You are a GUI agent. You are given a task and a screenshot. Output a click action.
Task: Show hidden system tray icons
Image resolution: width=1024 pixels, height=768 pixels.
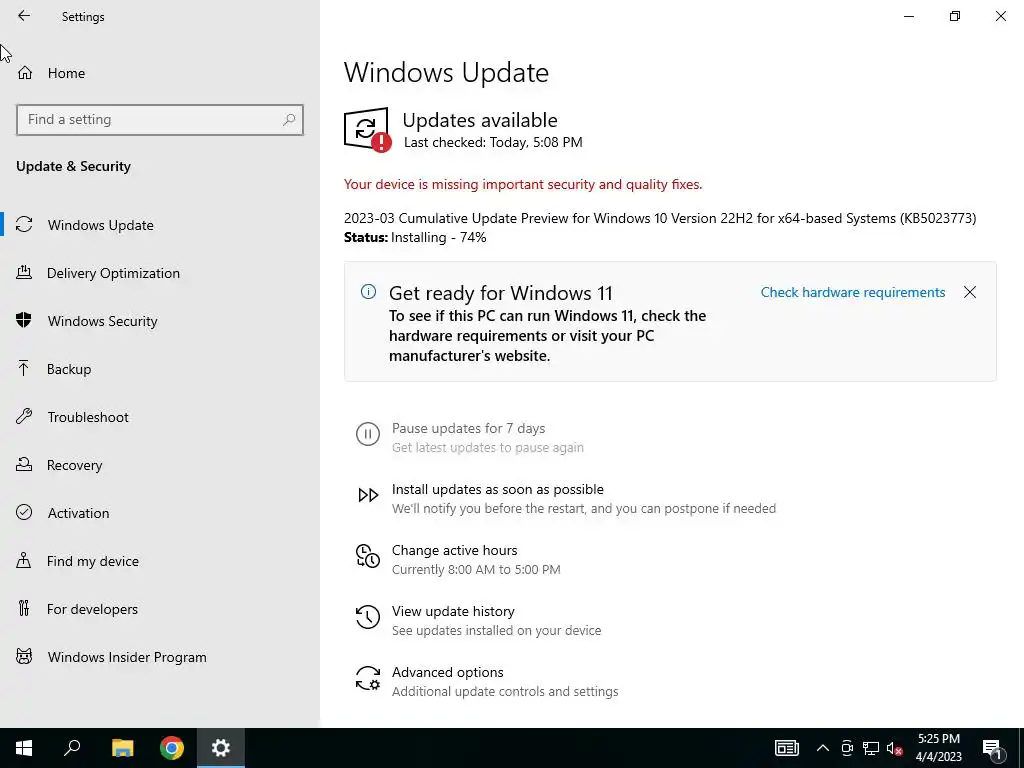pos(823,748)
